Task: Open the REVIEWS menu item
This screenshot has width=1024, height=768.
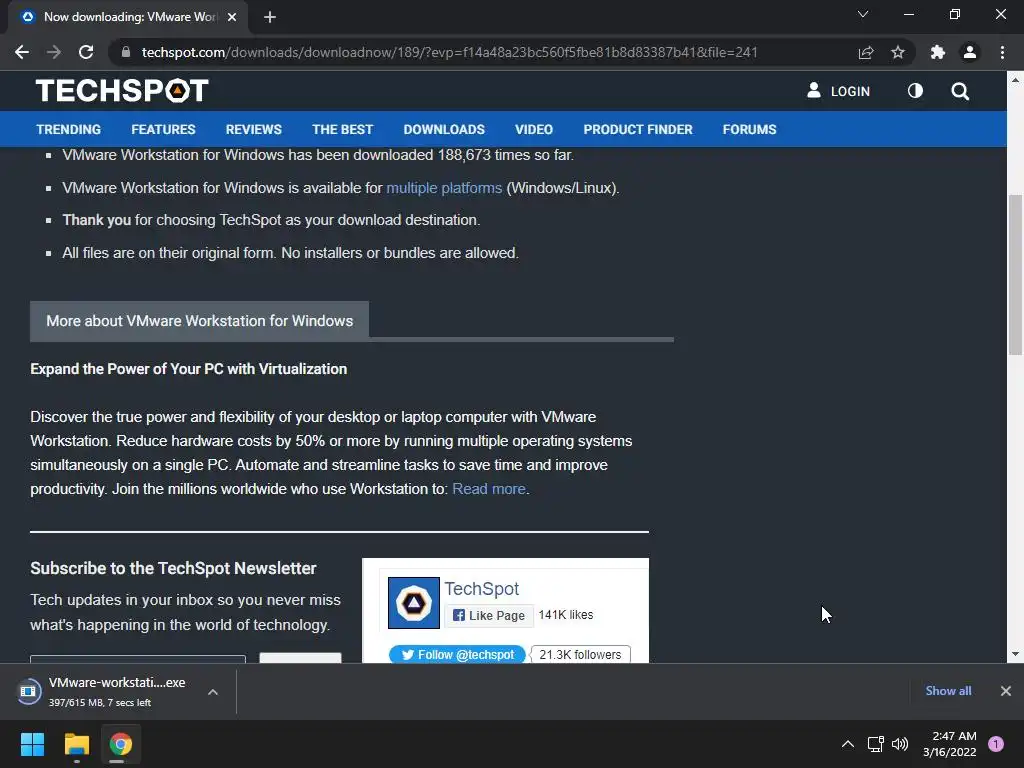Action: click(x=253, y=129)
